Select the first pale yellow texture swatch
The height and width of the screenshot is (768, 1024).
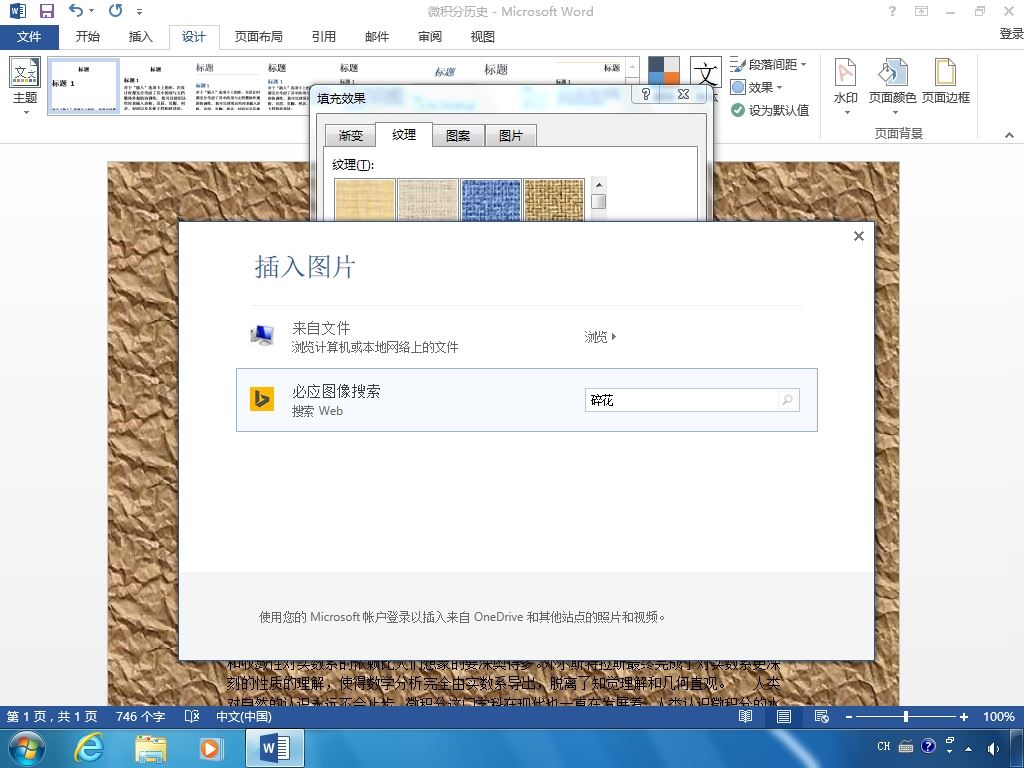click(x=364, y=199)
